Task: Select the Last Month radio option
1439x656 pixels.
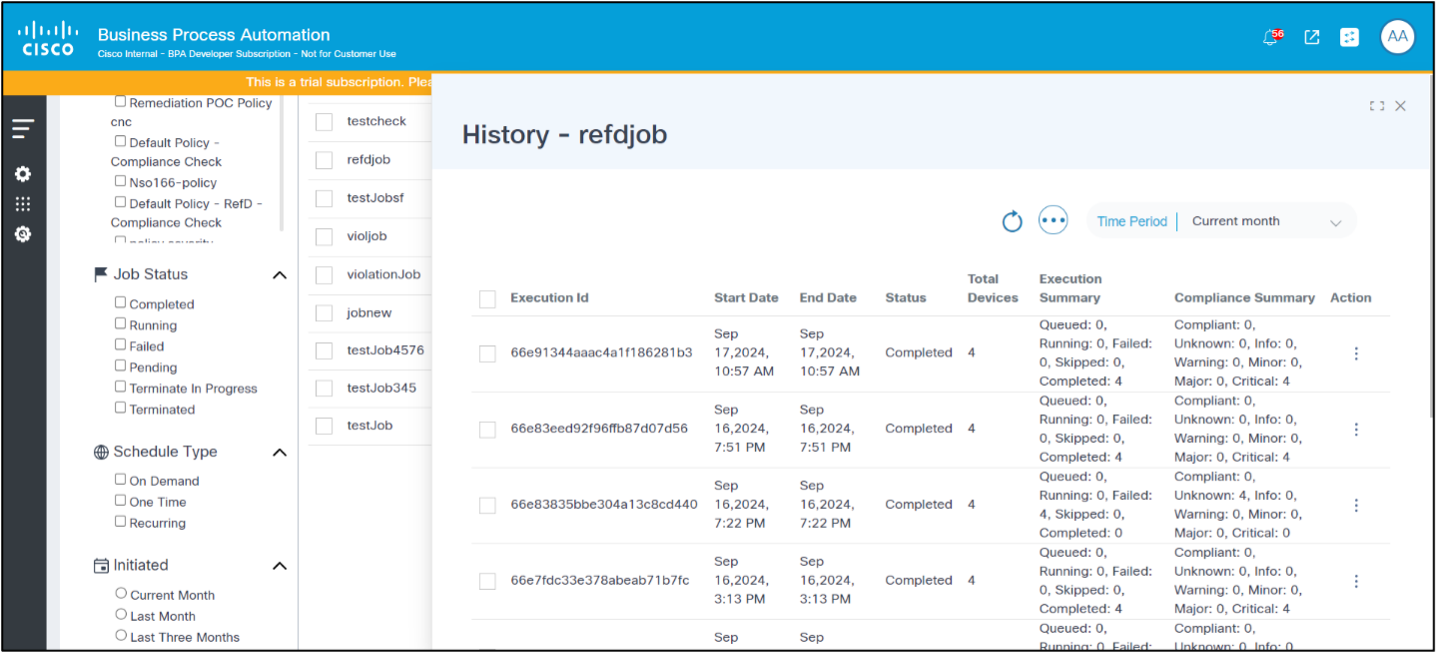Action: pos(121,614)
